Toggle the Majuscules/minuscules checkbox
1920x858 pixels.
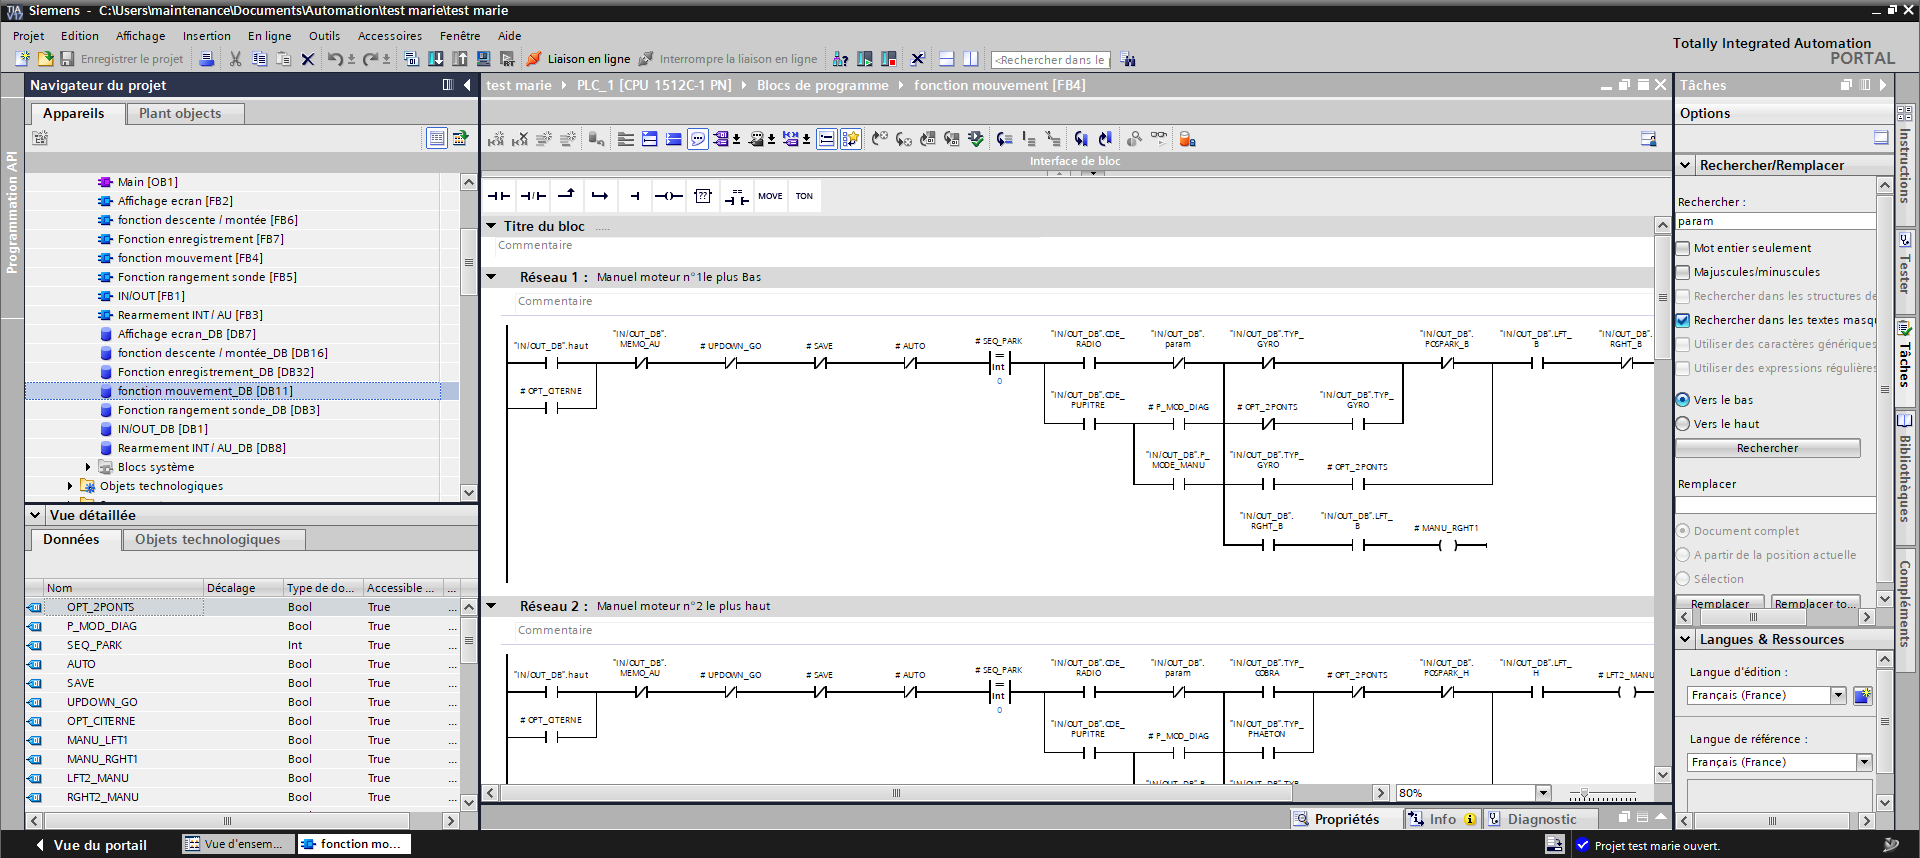pyautogui.click(x=1684, y=272)
